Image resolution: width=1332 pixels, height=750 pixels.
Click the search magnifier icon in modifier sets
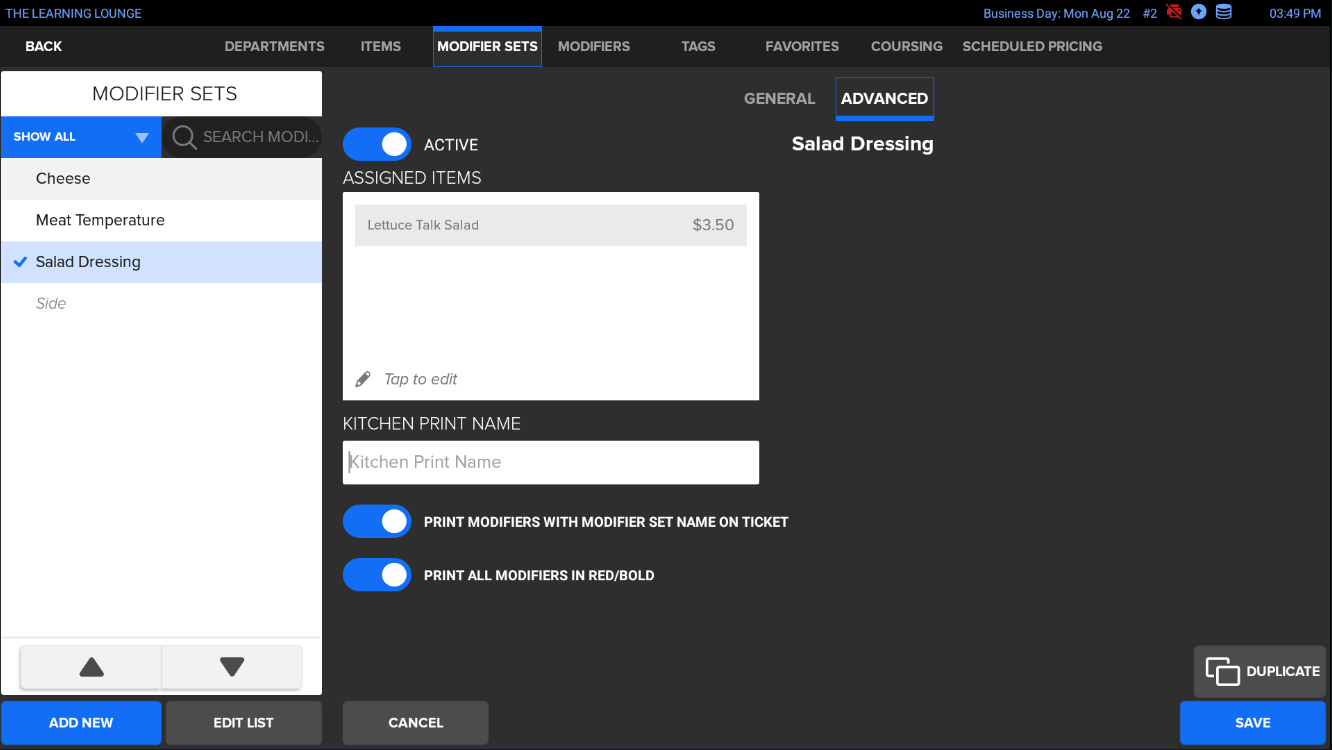(x=184, y=137)
